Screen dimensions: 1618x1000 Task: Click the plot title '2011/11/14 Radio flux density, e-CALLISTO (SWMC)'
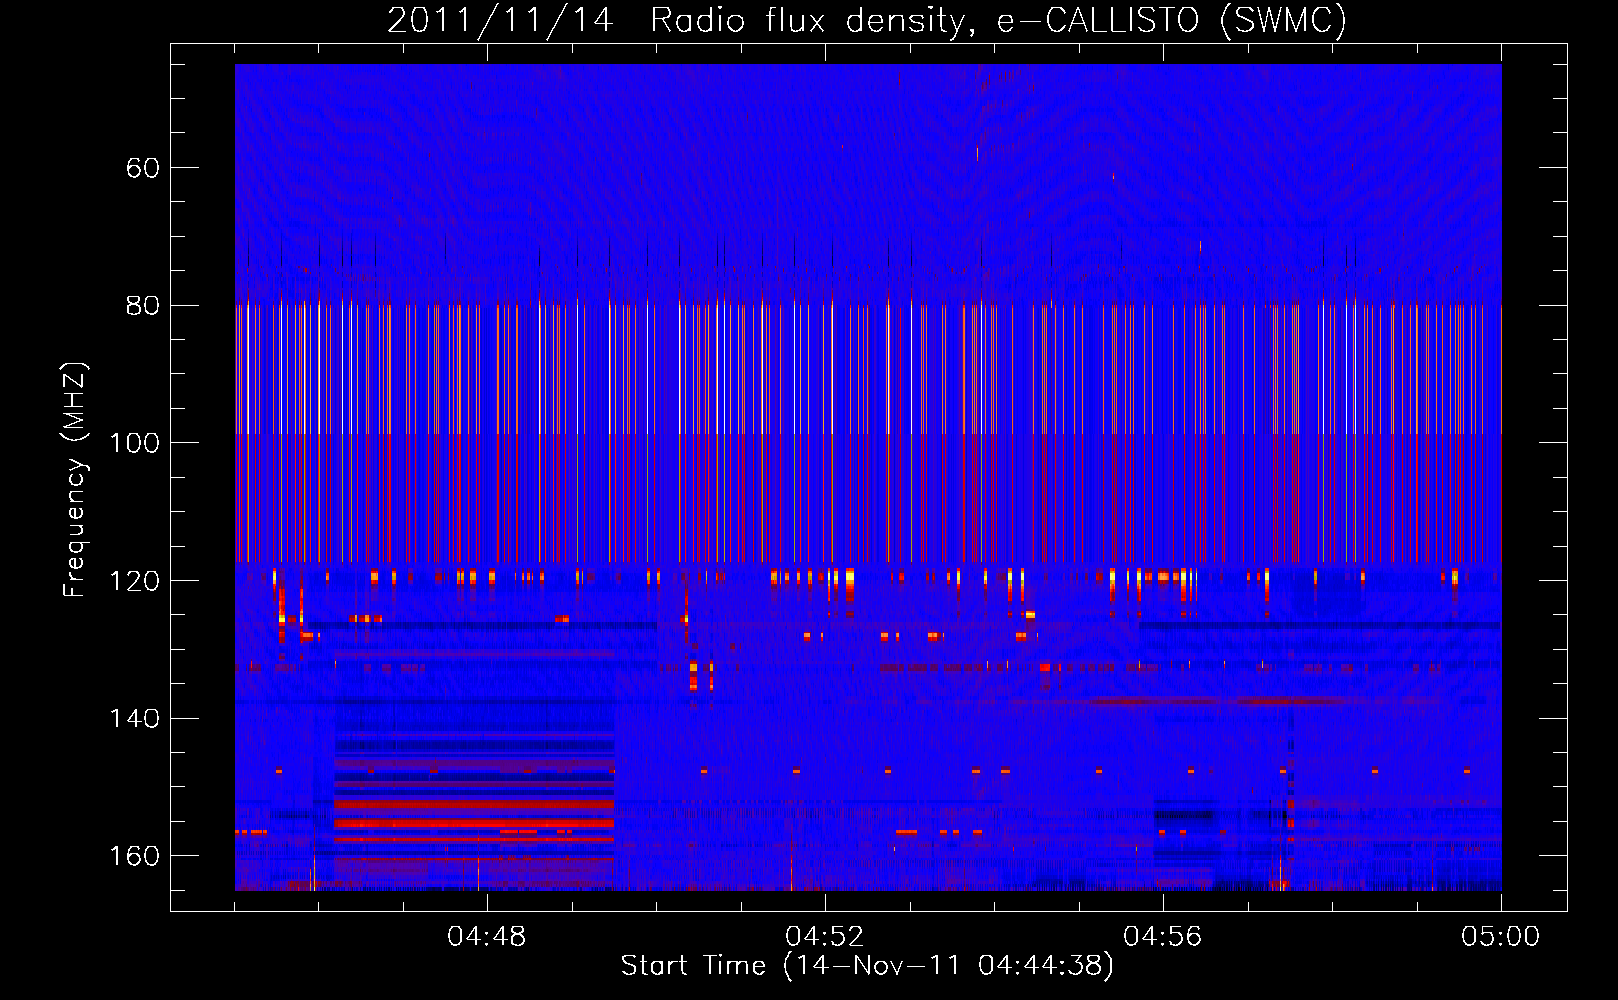pyautogui.click(x=867, y=20)
